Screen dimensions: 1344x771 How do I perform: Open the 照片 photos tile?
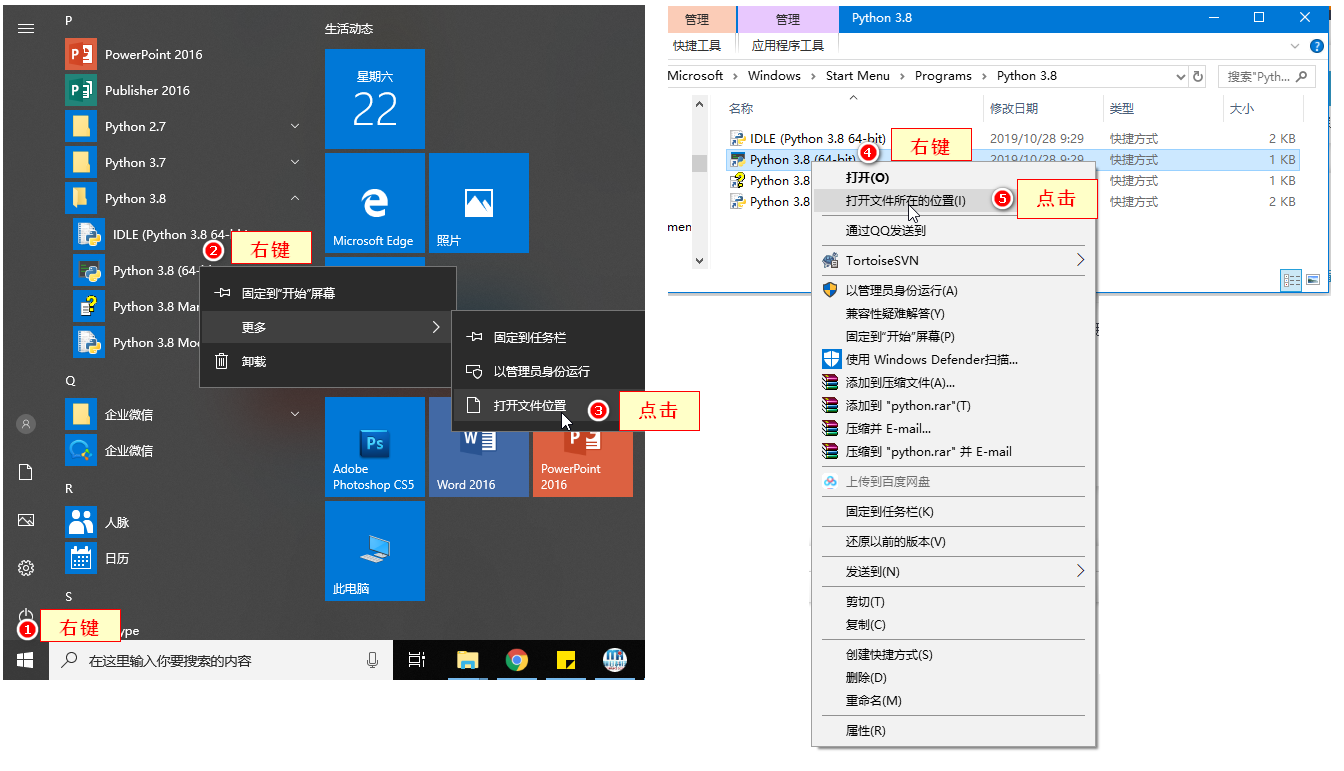(479, 203)
